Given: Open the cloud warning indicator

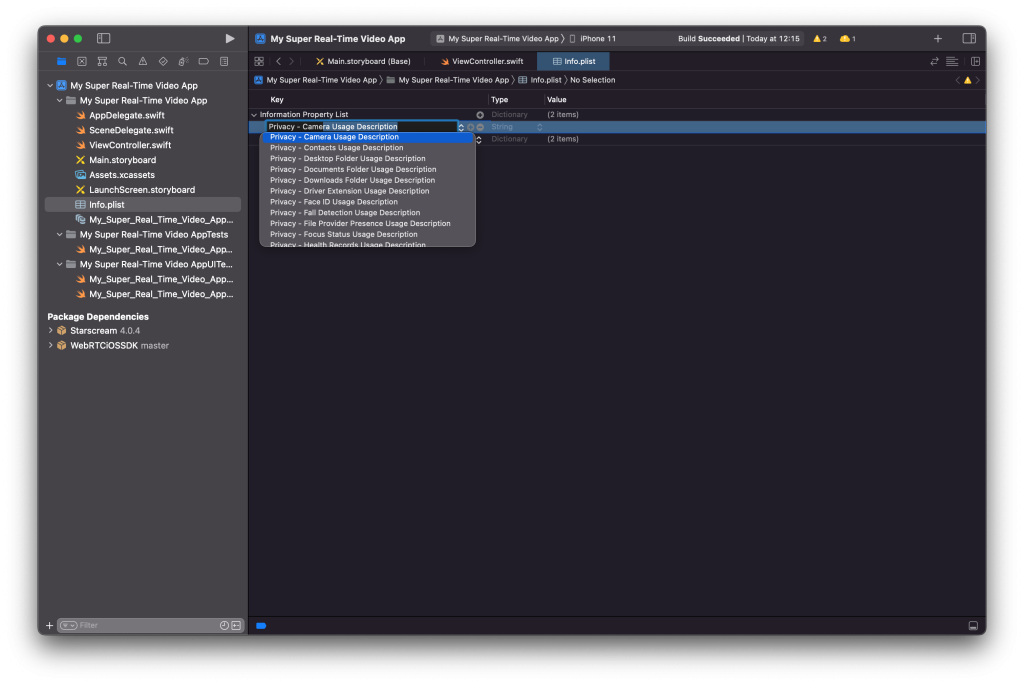Looking at the screenshot, I should 847,39.
